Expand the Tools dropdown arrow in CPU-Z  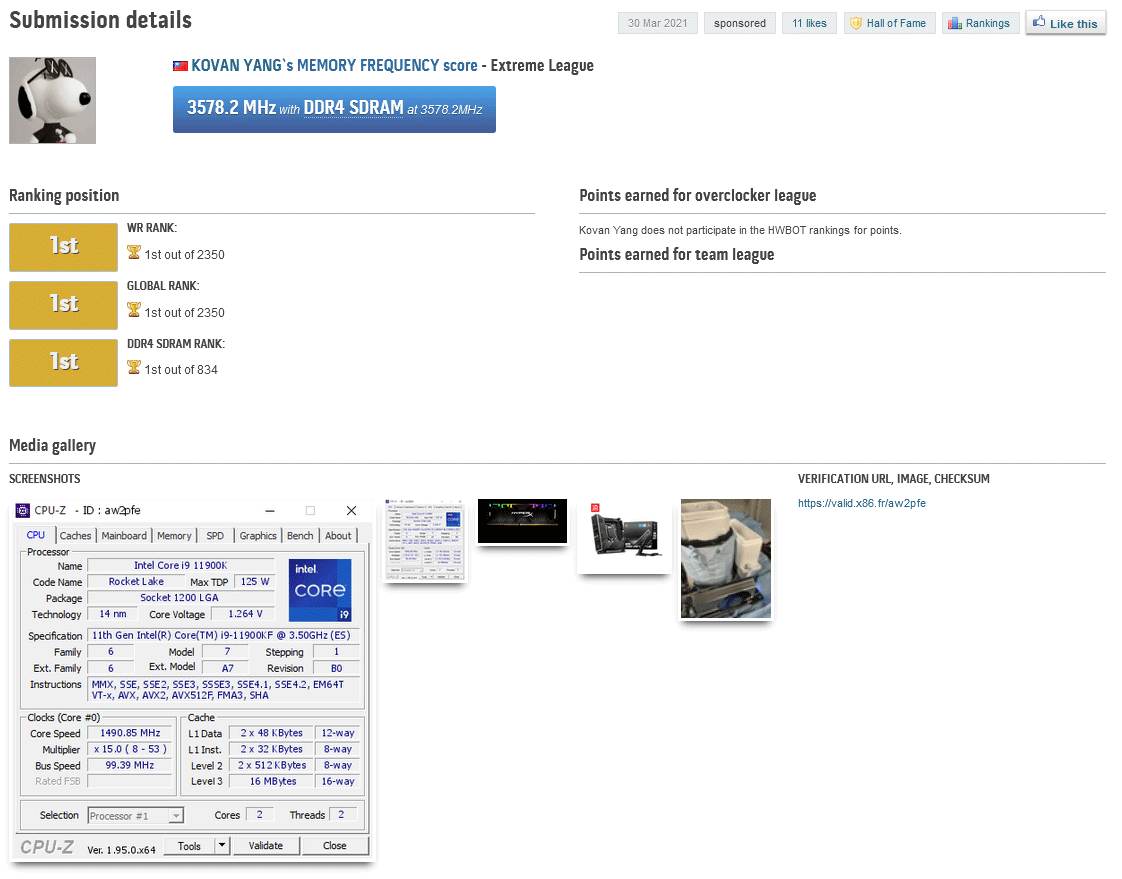click(x=222, y=845)
